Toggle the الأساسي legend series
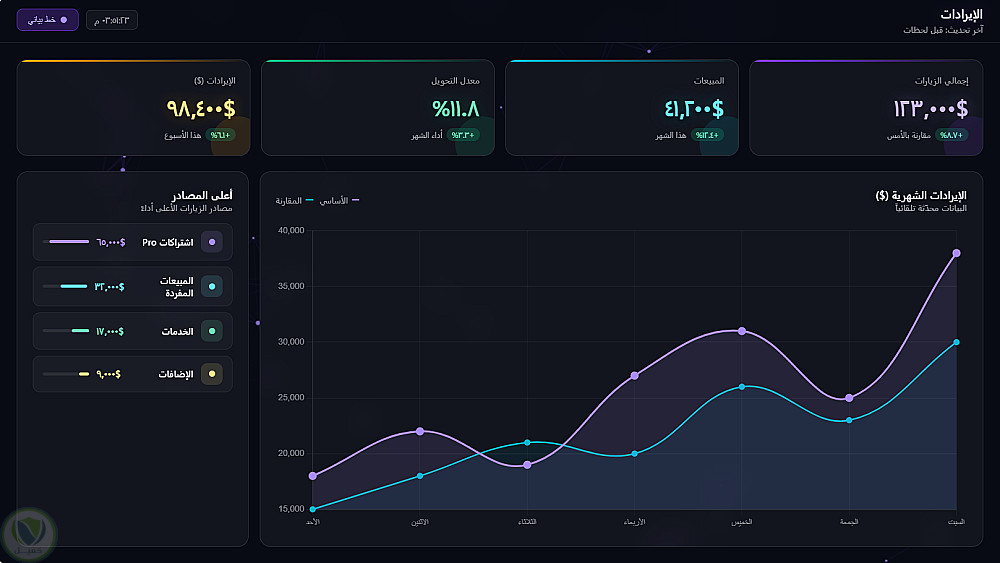 pos(339,201)
